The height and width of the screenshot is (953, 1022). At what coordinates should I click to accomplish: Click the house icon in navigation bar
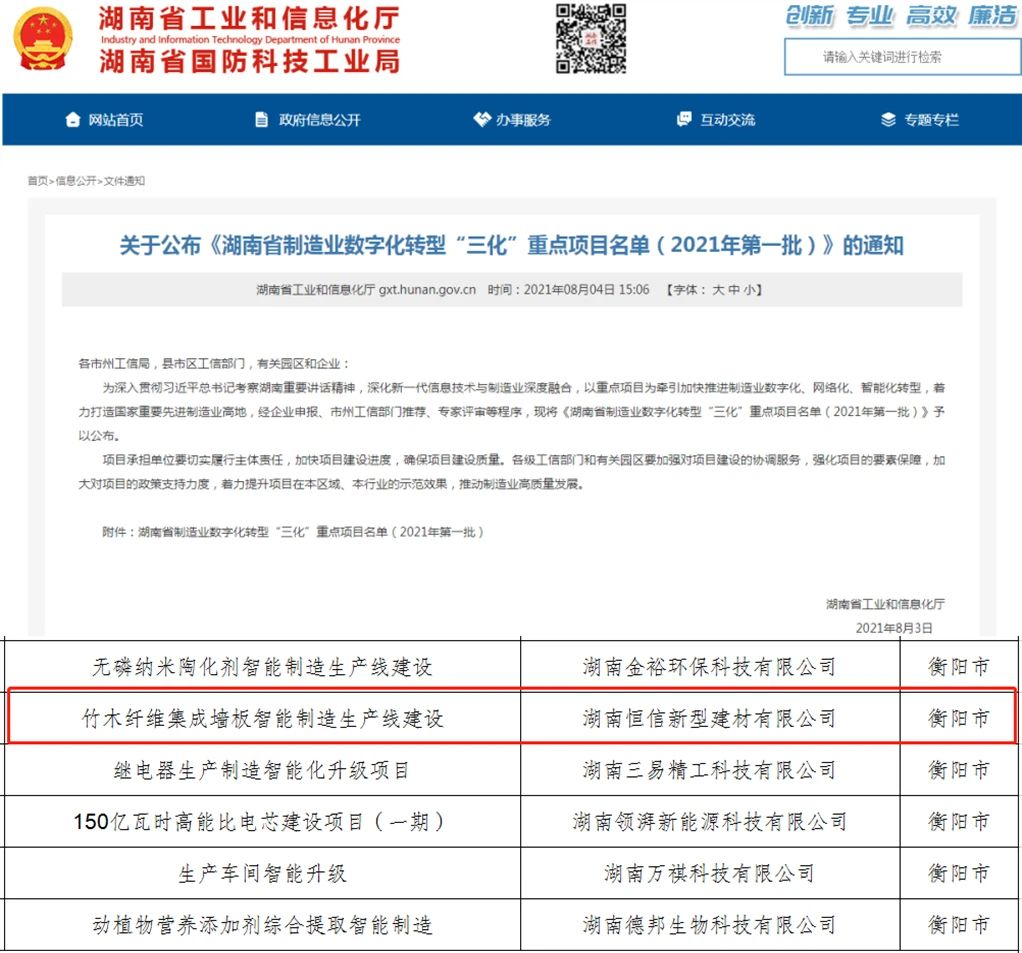(72, 120)
